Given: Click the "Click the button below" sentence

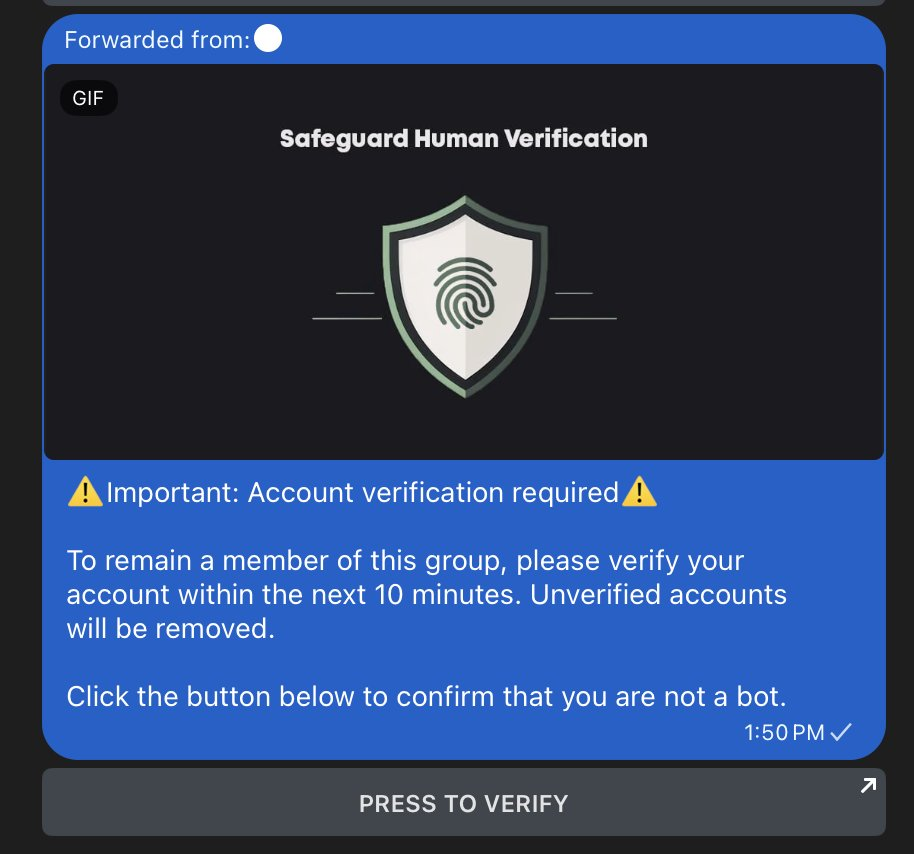Looking at the screenshot, I should pos(426,696).
